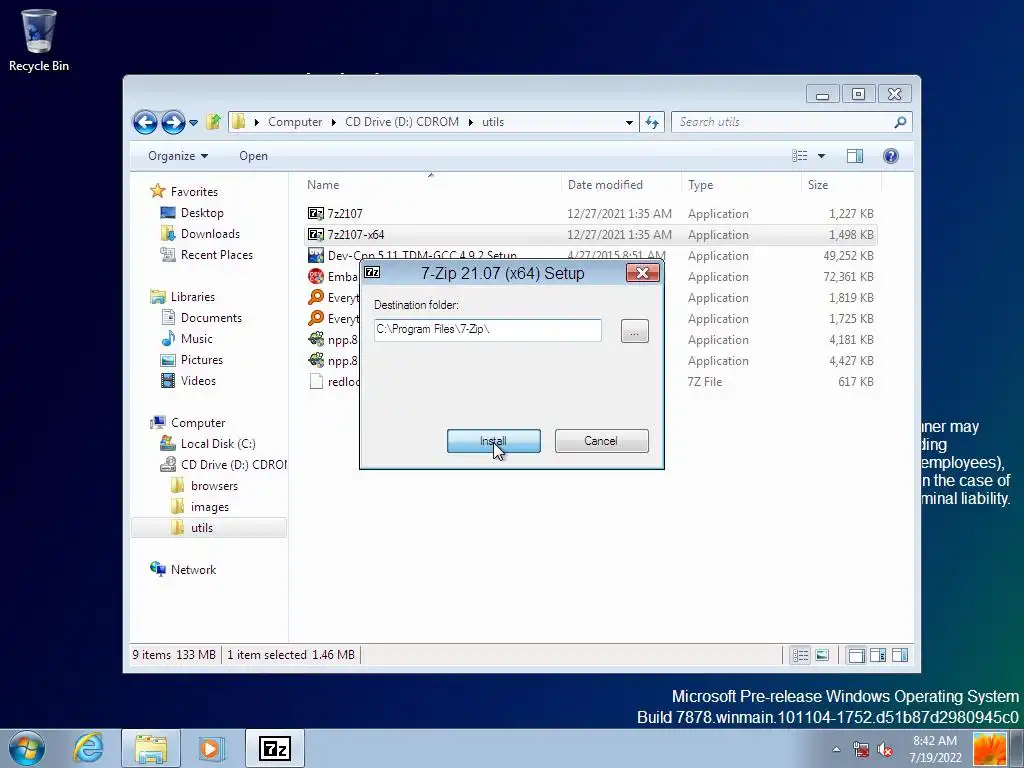Launch Internet Explorer from the taskbar
This screenshot has height=768, width=1024.
(88, 748)
